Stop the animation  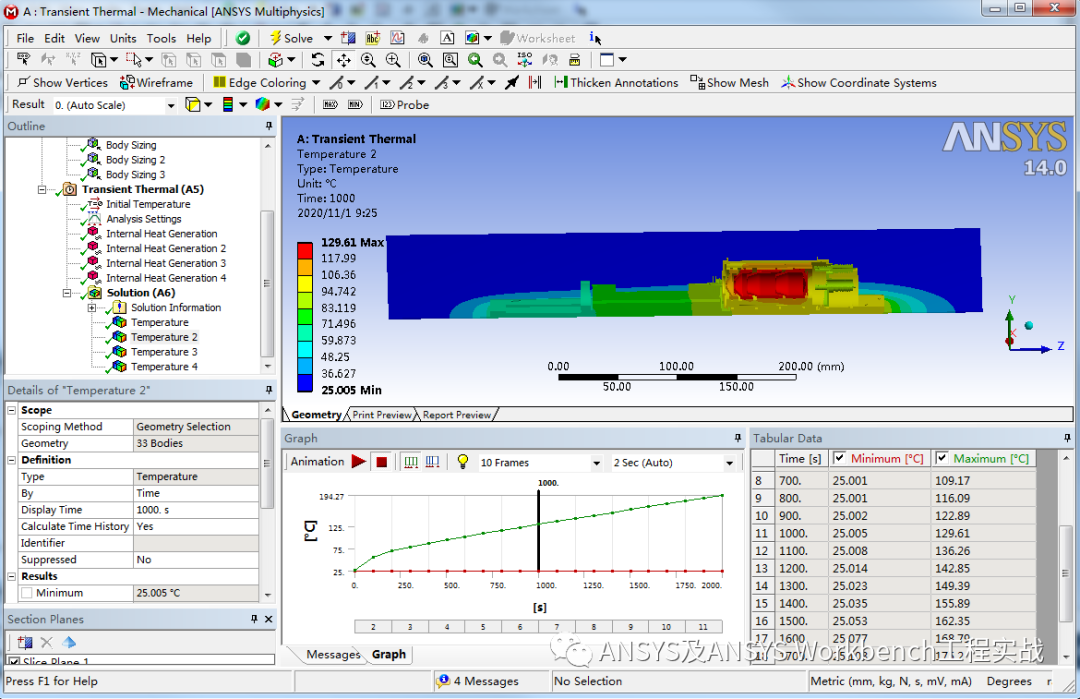[x=382, y=462]
